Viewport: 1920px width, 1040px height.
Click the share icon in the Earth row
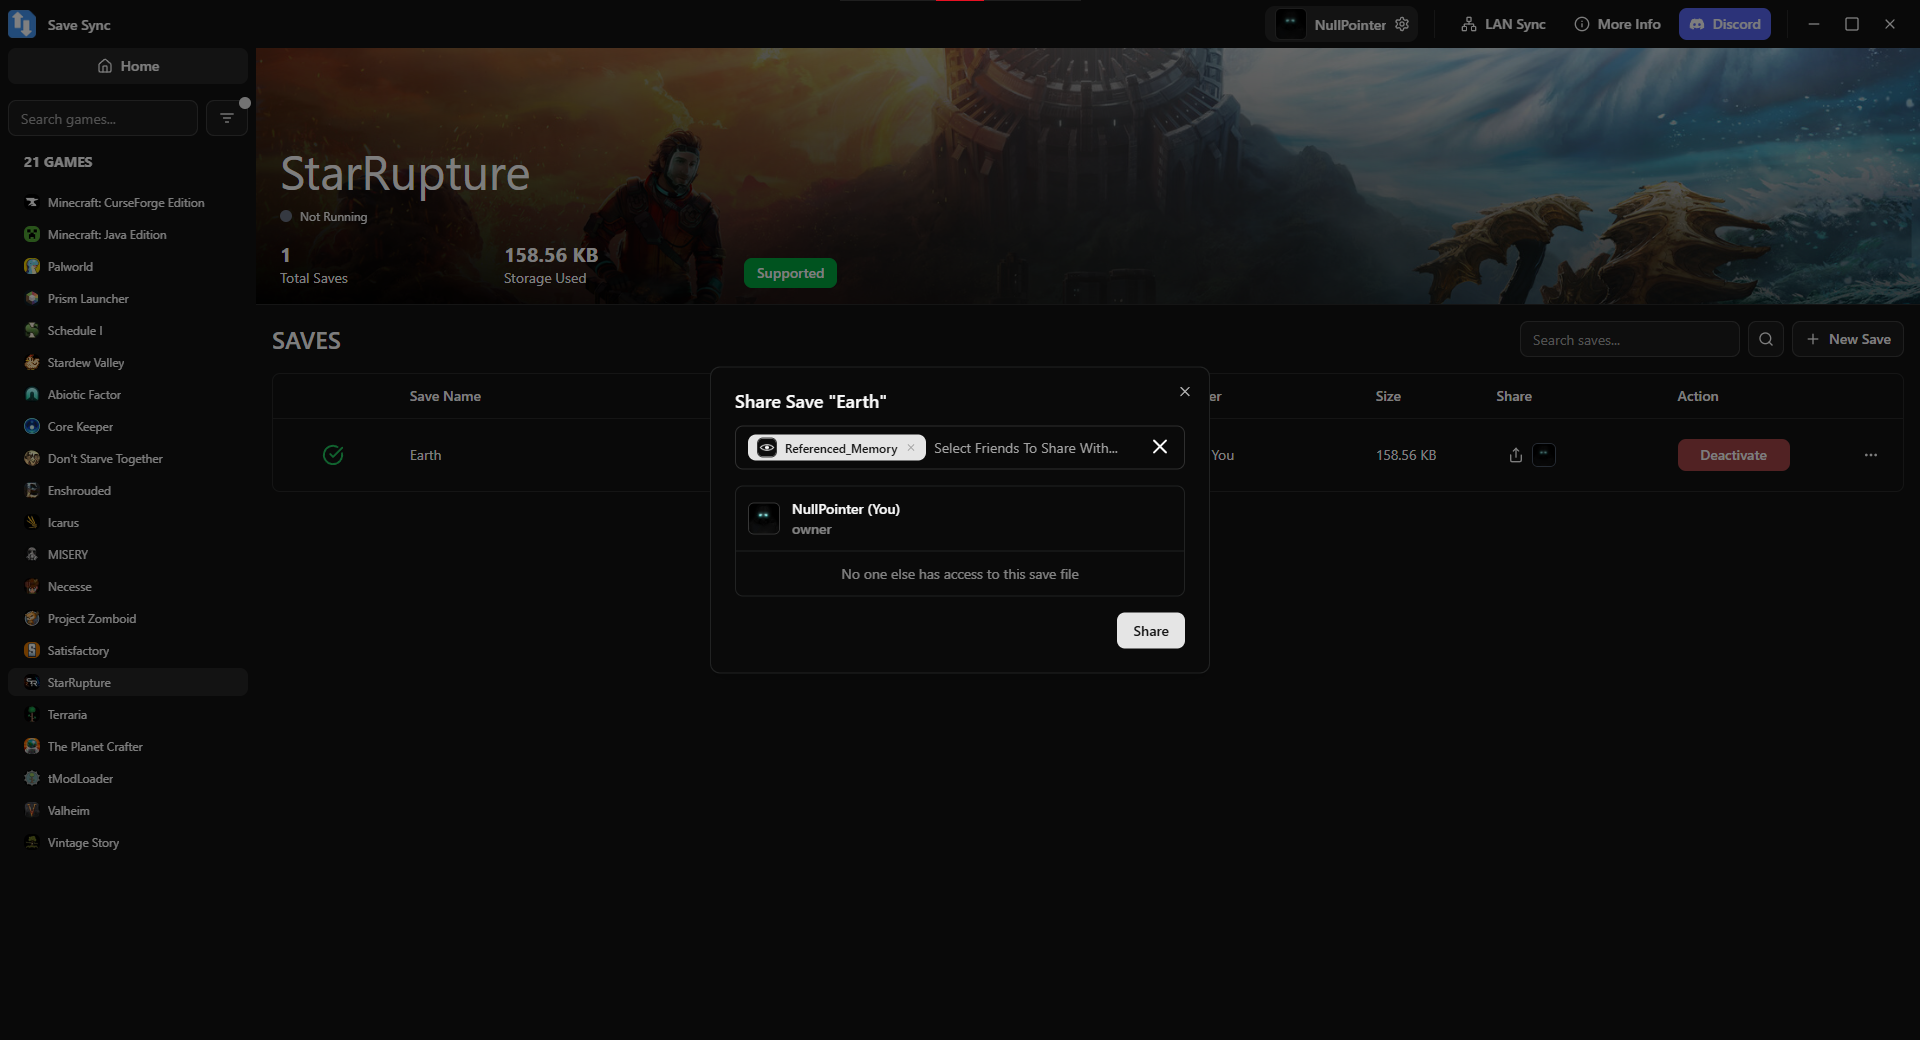tap(1516, 455)
